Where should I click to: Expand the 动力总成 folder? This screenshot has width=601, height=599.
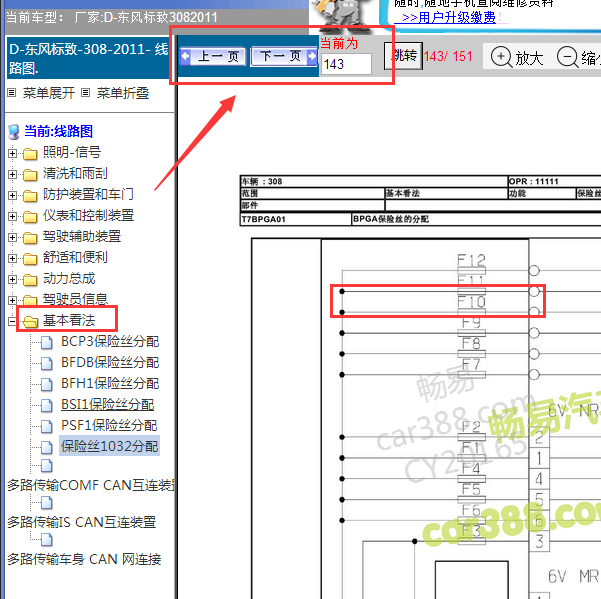[12, 279]
